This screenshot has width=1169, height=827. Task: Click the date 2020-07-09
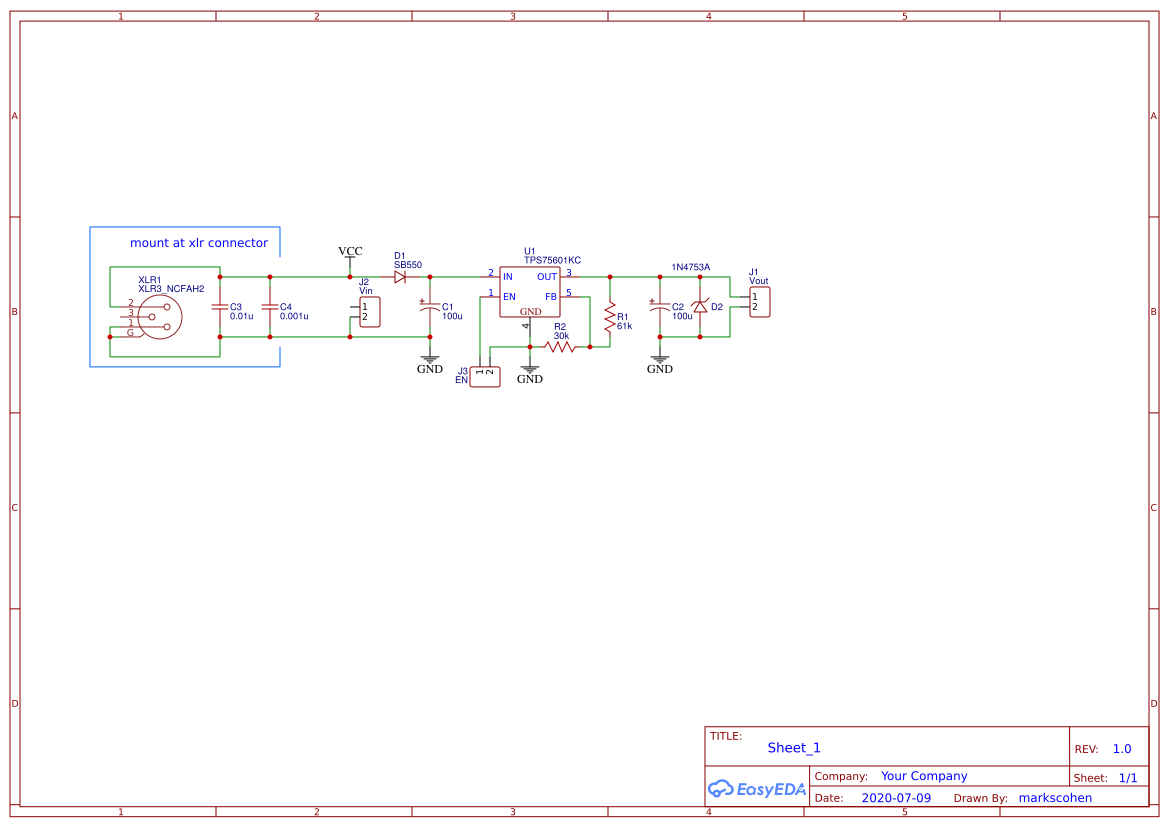pyautogui.click(x=896, y=798)
